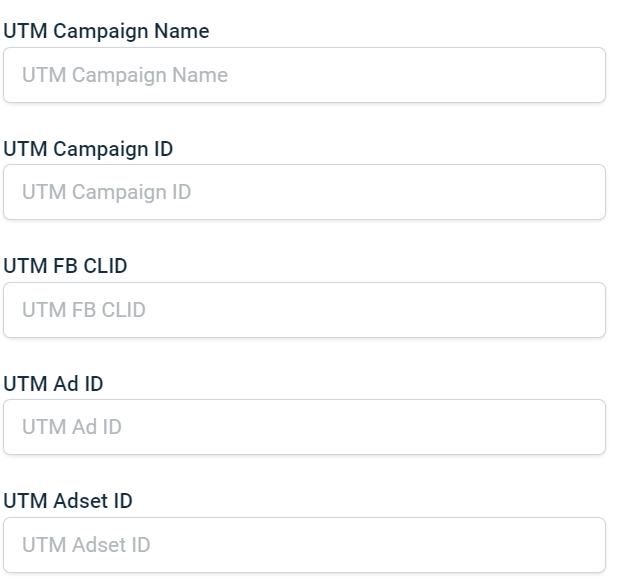Image resolution: width=617 pixels, height=588 pixels.
Task: Click the gray "UTM FB CLID" placeholder text
Action: click(x=84, y=310)
